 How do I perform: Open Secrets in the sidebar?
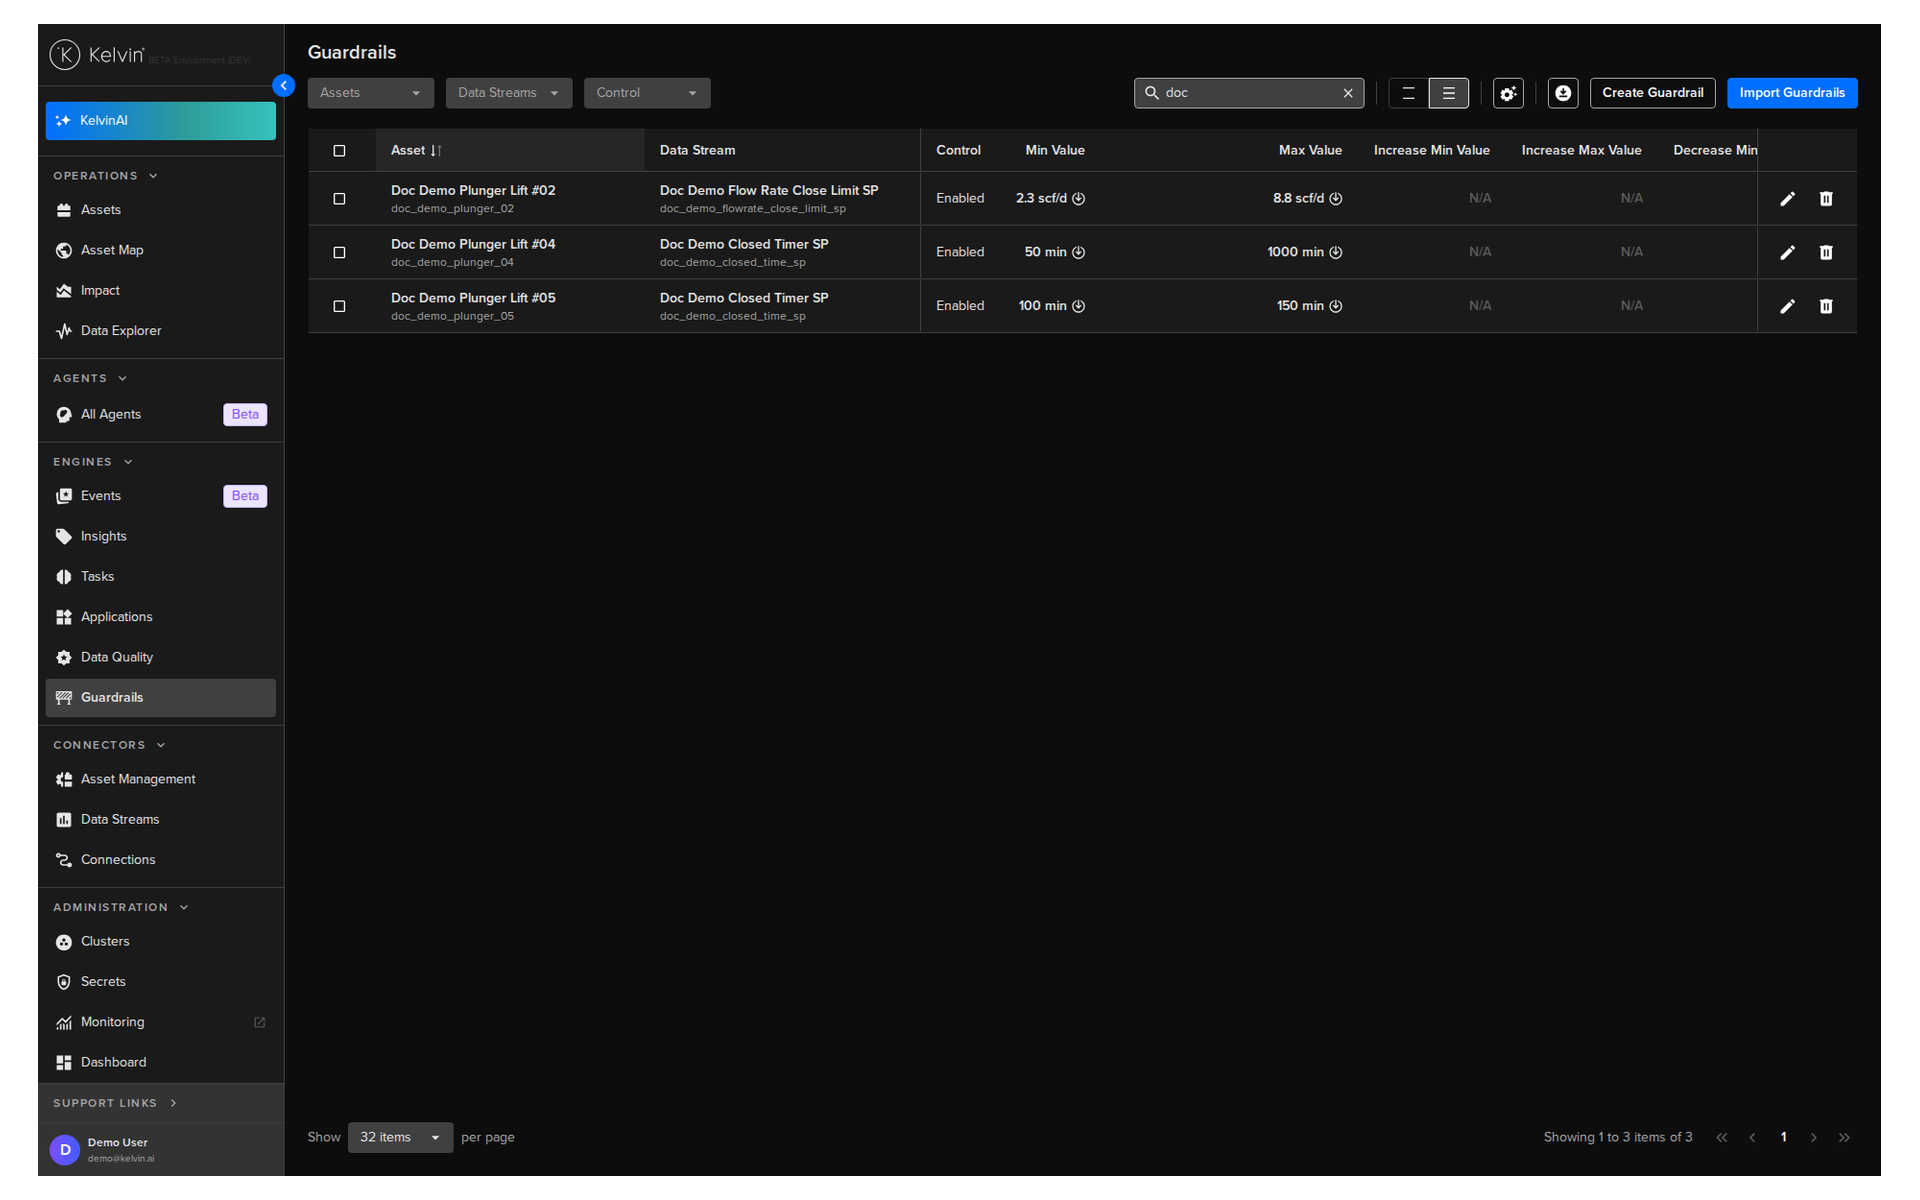point(160,982)
